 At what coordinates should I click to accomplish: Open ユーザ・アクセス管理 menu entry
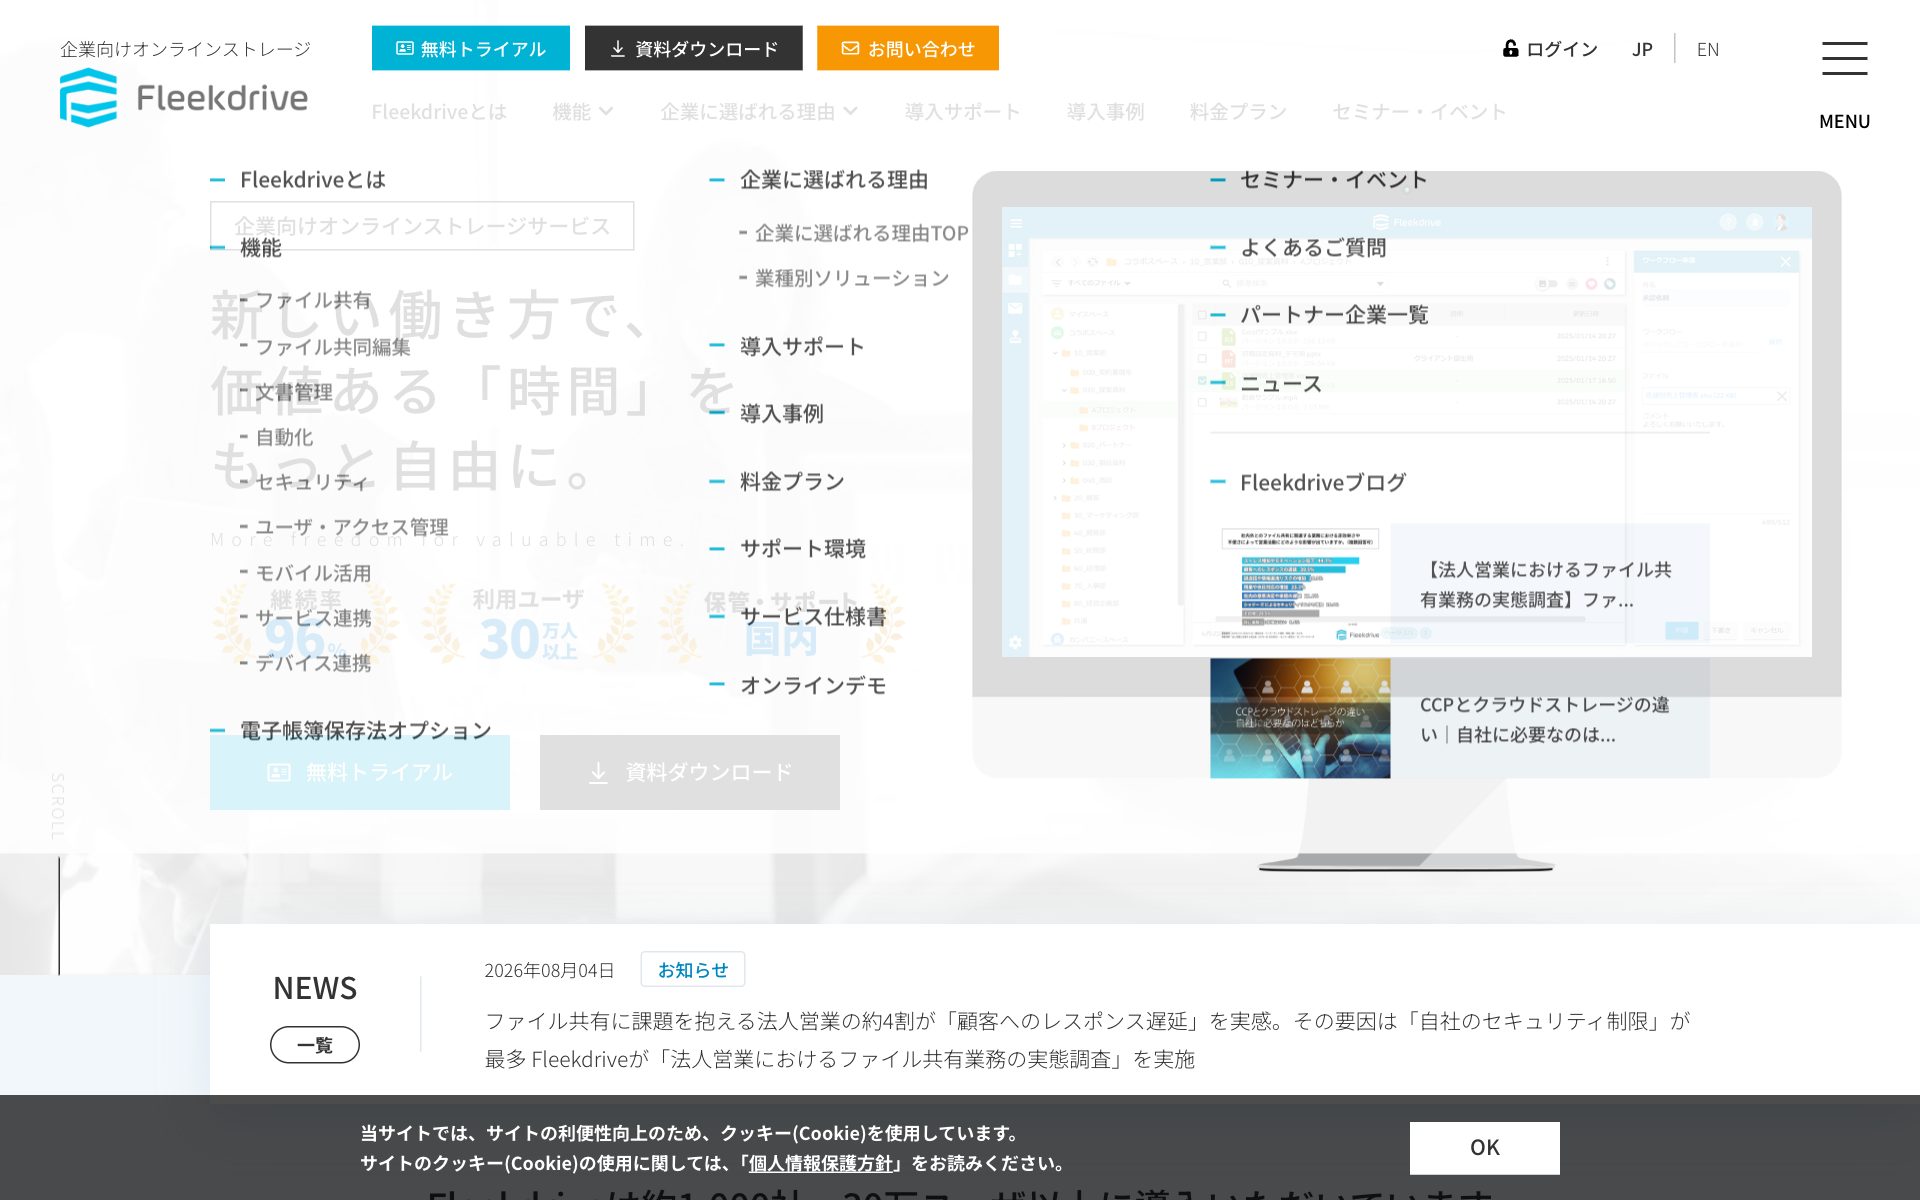[352, 527]
